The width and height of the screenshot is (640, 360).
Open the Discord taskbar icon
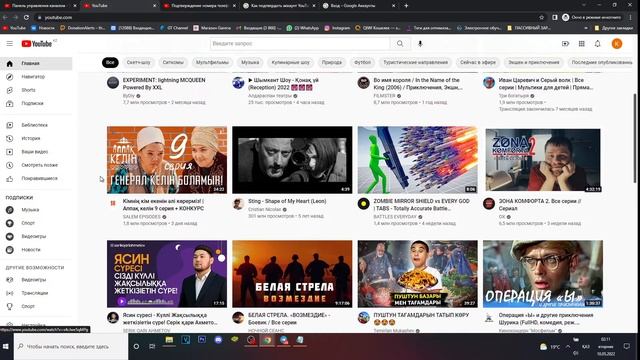click(x=218, y=340)
